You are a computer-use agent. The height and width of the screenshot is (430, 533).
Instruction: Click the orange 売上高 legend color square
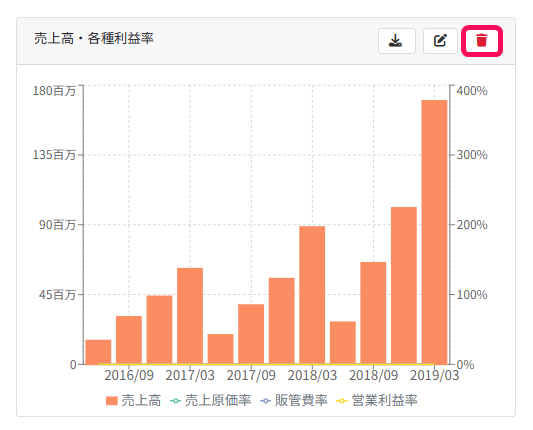tap(112, 401)
